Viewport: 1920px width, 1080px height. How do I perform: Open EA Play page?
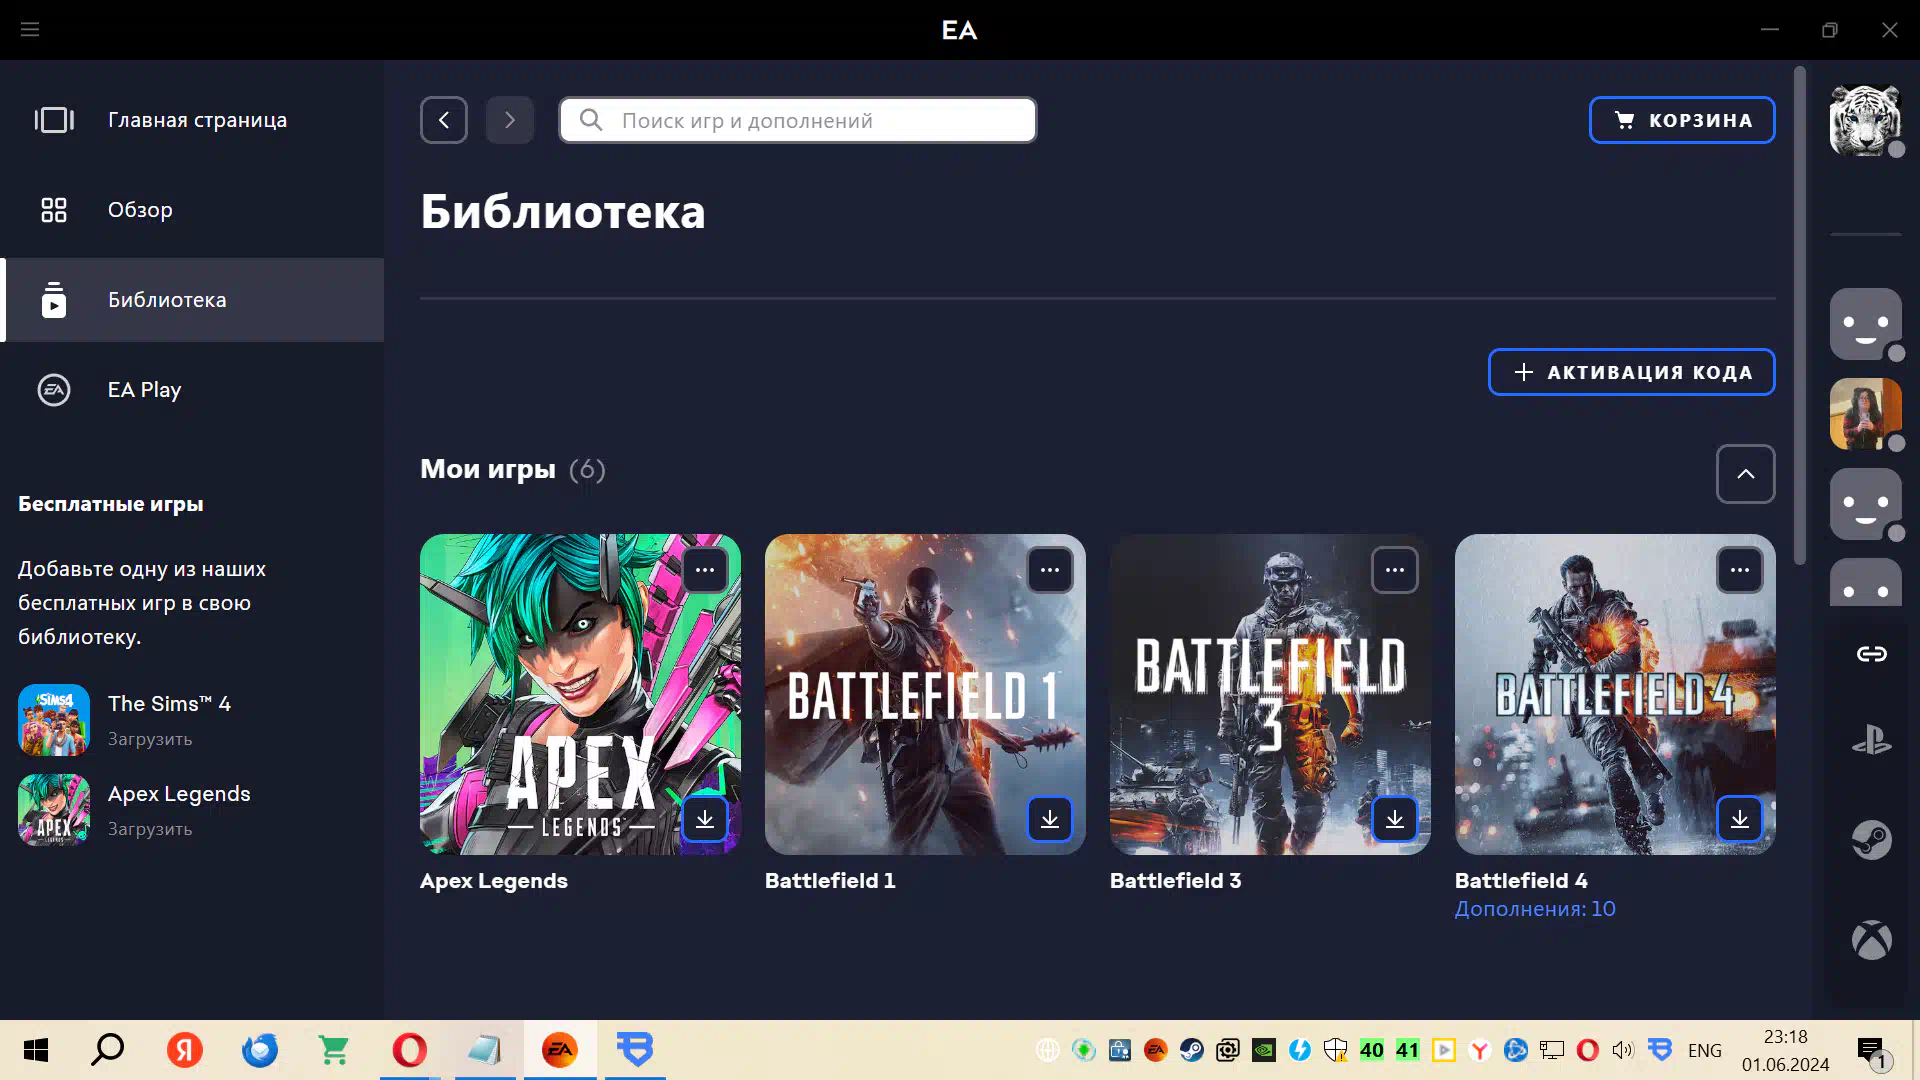192,390
